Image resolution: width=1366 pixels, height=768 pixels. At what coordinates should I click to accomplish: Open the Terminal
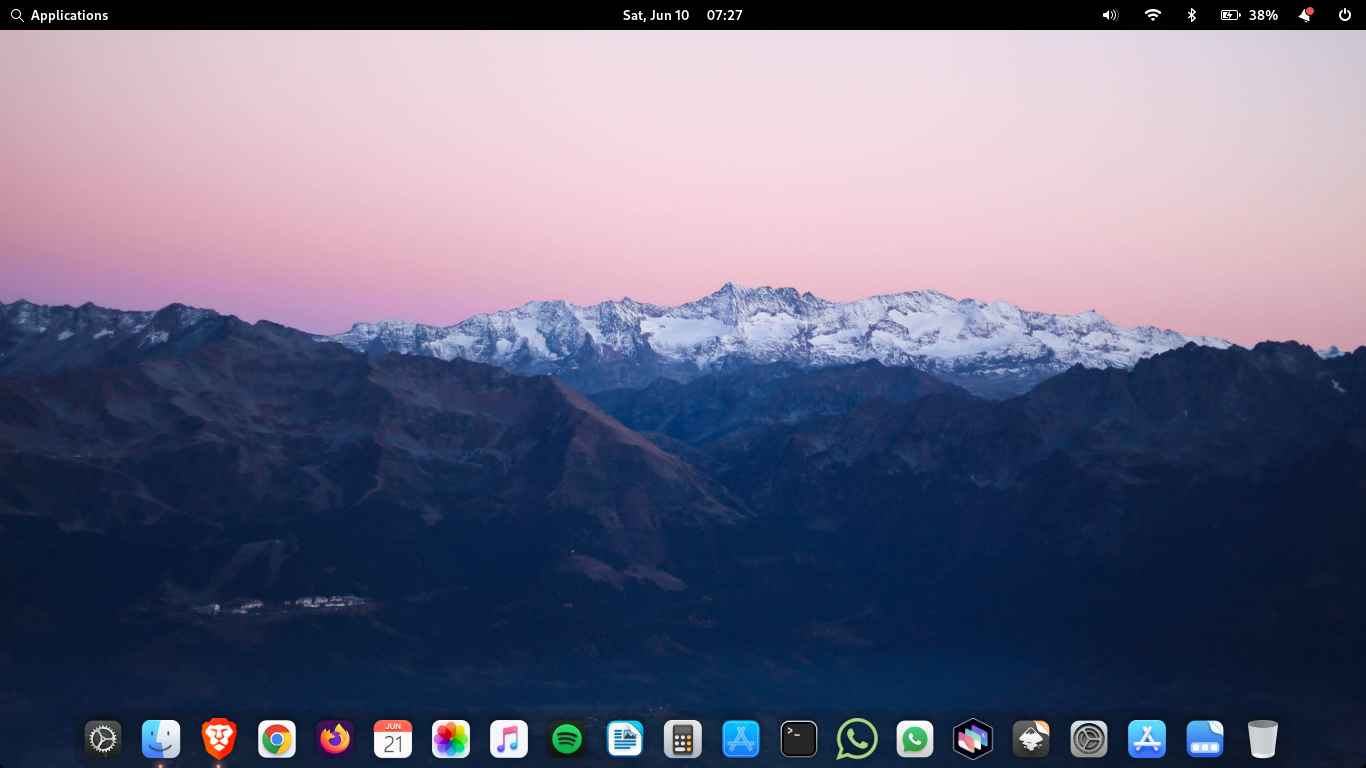coord(799,738)
